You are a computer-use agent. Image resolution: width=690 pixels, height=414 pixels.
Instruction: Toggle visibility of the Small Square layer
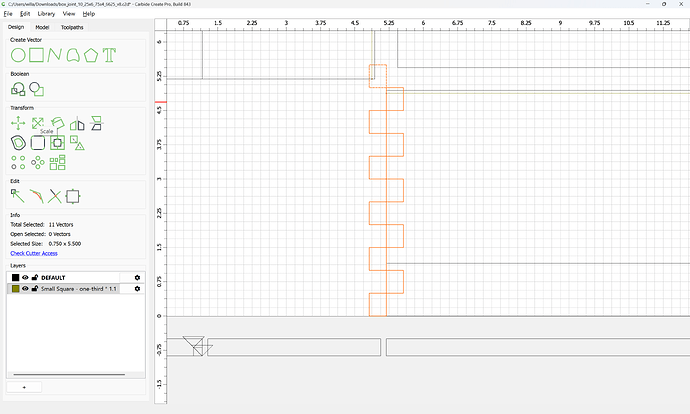click(x=25, y=289)
